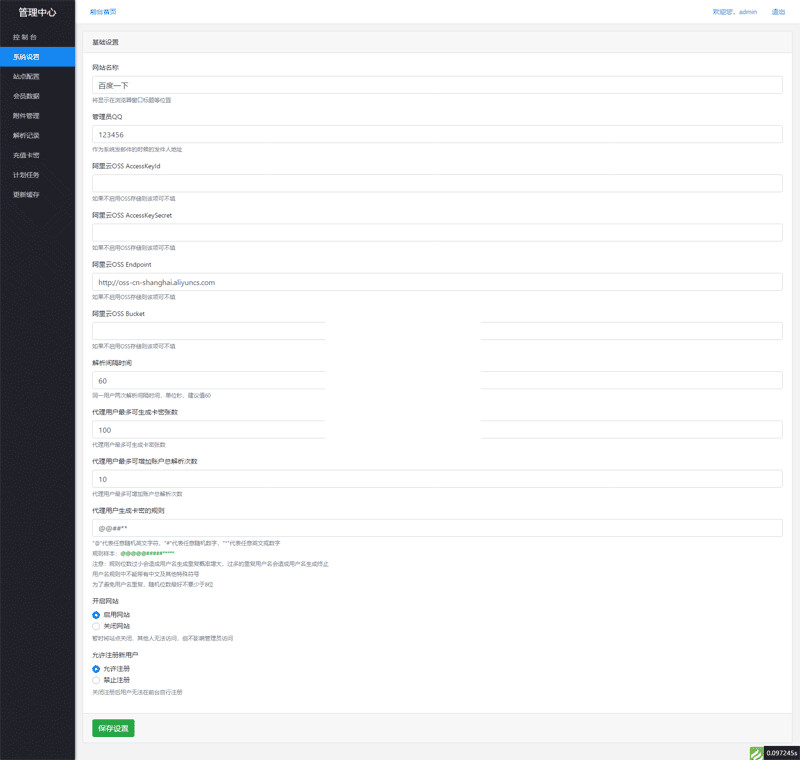Click the 阿里云OSS Bucket input field
Image resolution: width=800 pixels, height=760 pixels.
point(437,331)
